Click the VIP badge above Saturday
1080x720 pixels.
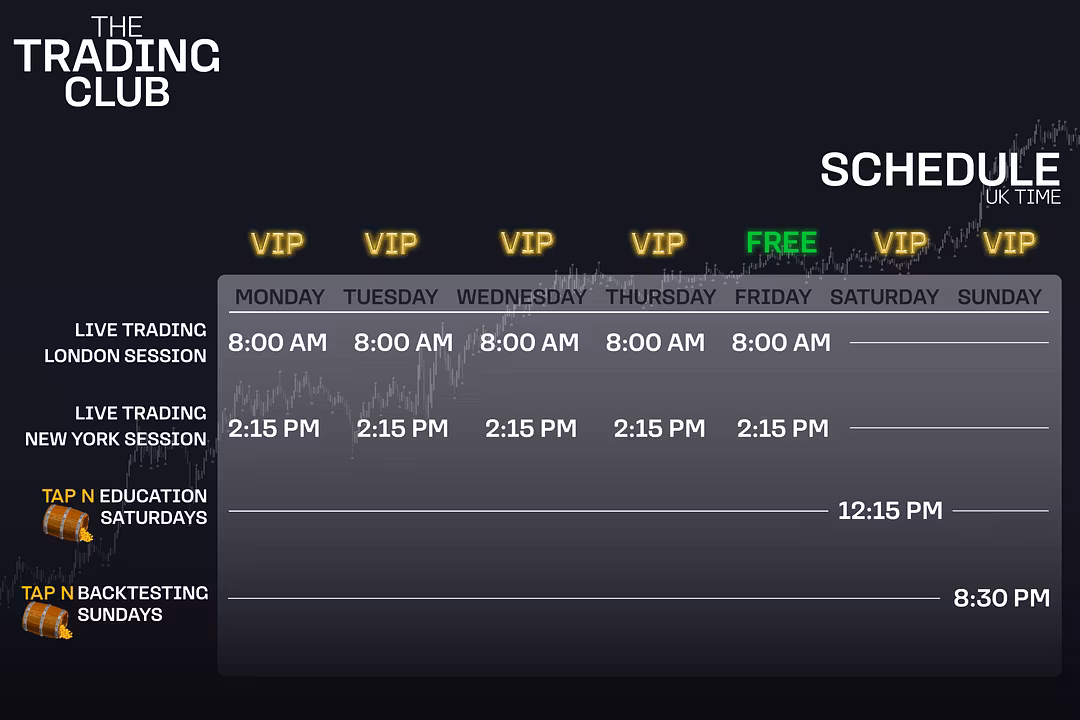coord(900,243)
